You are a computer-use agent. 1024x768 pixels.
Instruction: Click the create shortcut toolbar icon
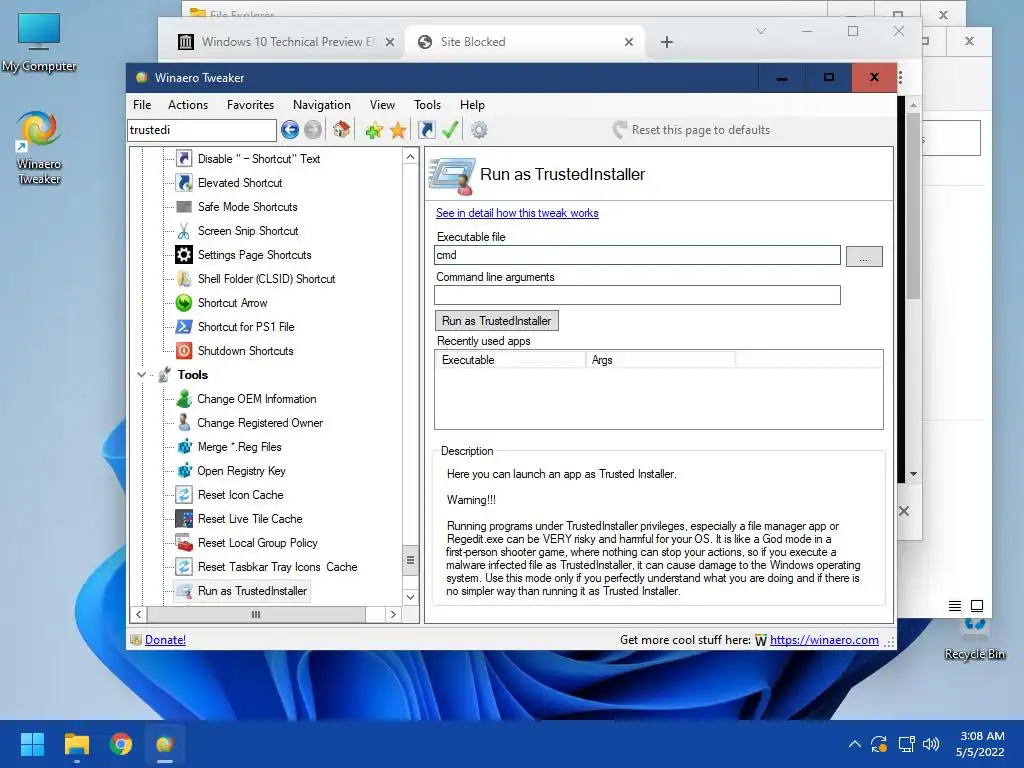pos(426,130)
